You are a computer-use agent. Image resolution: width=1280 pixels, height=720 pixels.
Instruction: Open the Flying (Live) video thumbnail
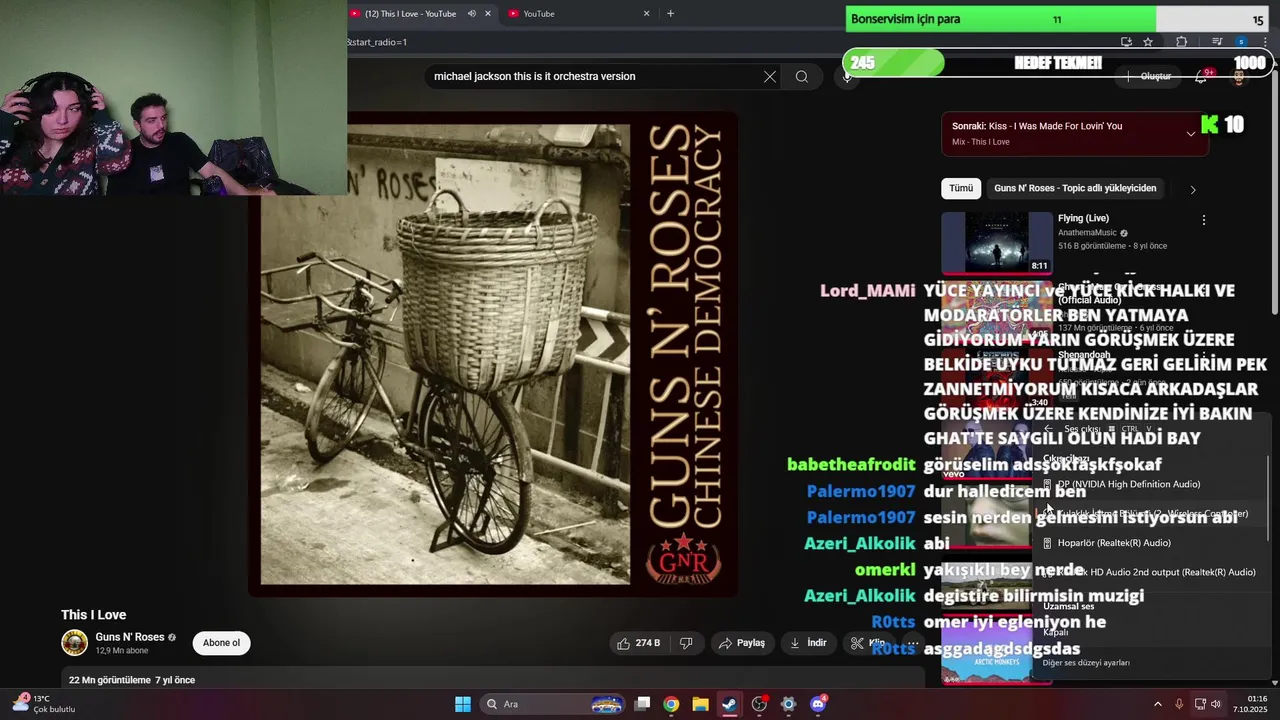[x=997, y=242]
